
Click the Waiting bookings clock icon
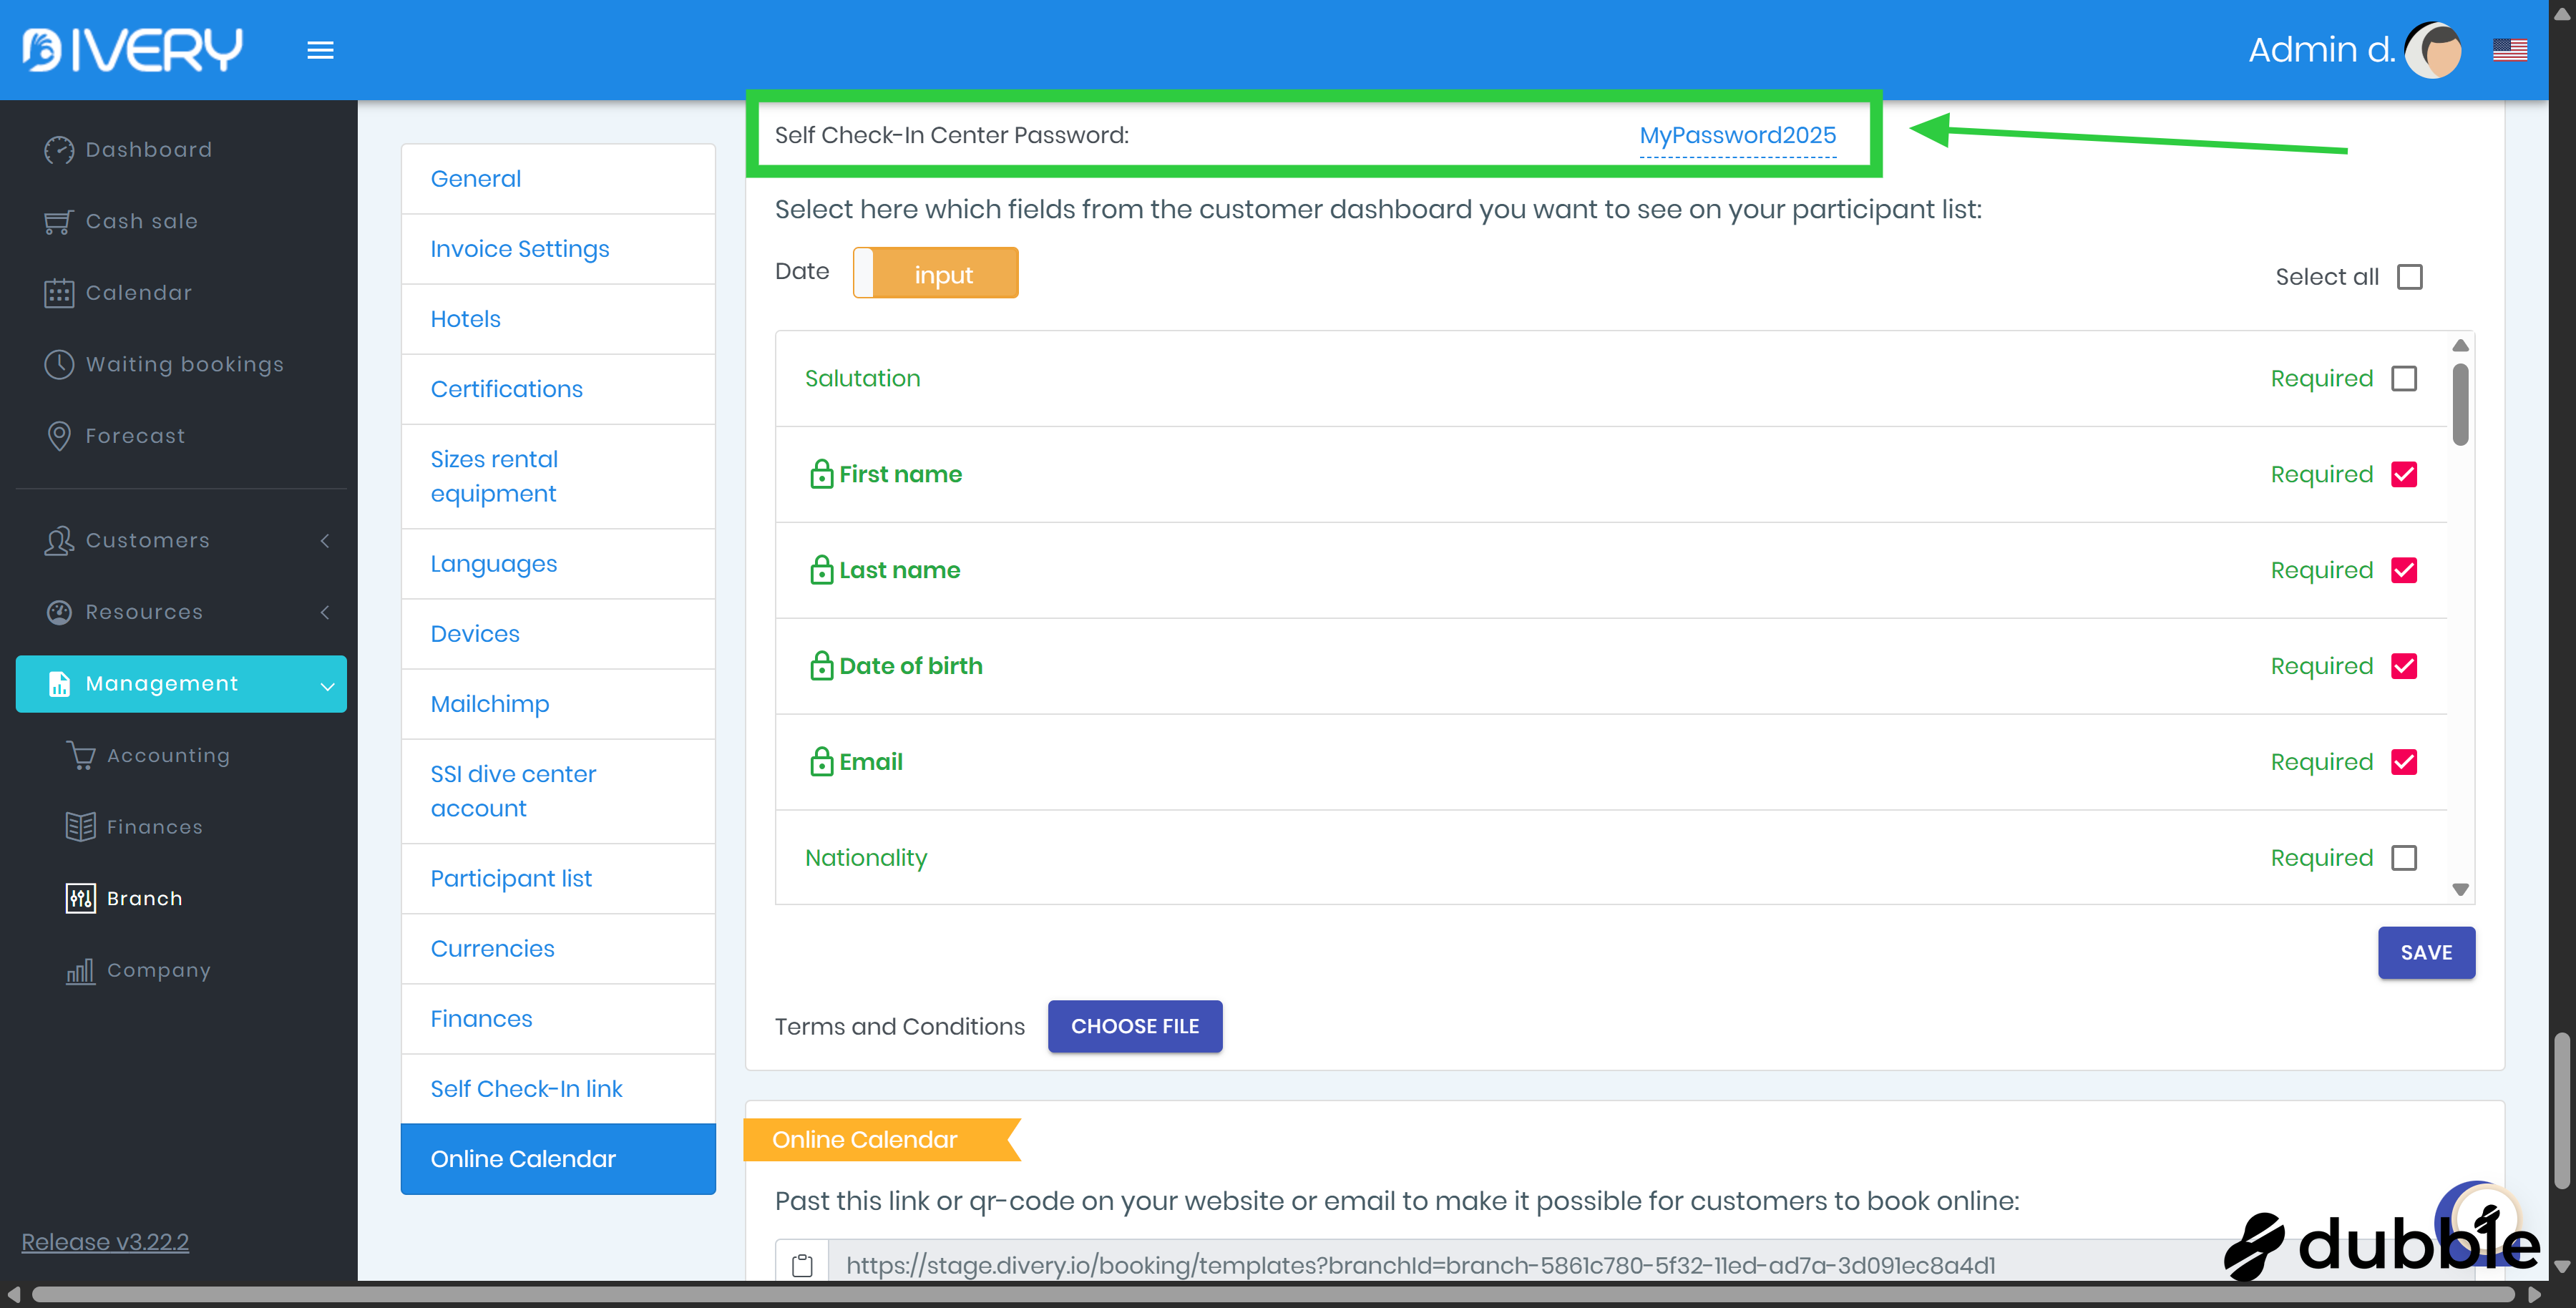pos(59,364)
